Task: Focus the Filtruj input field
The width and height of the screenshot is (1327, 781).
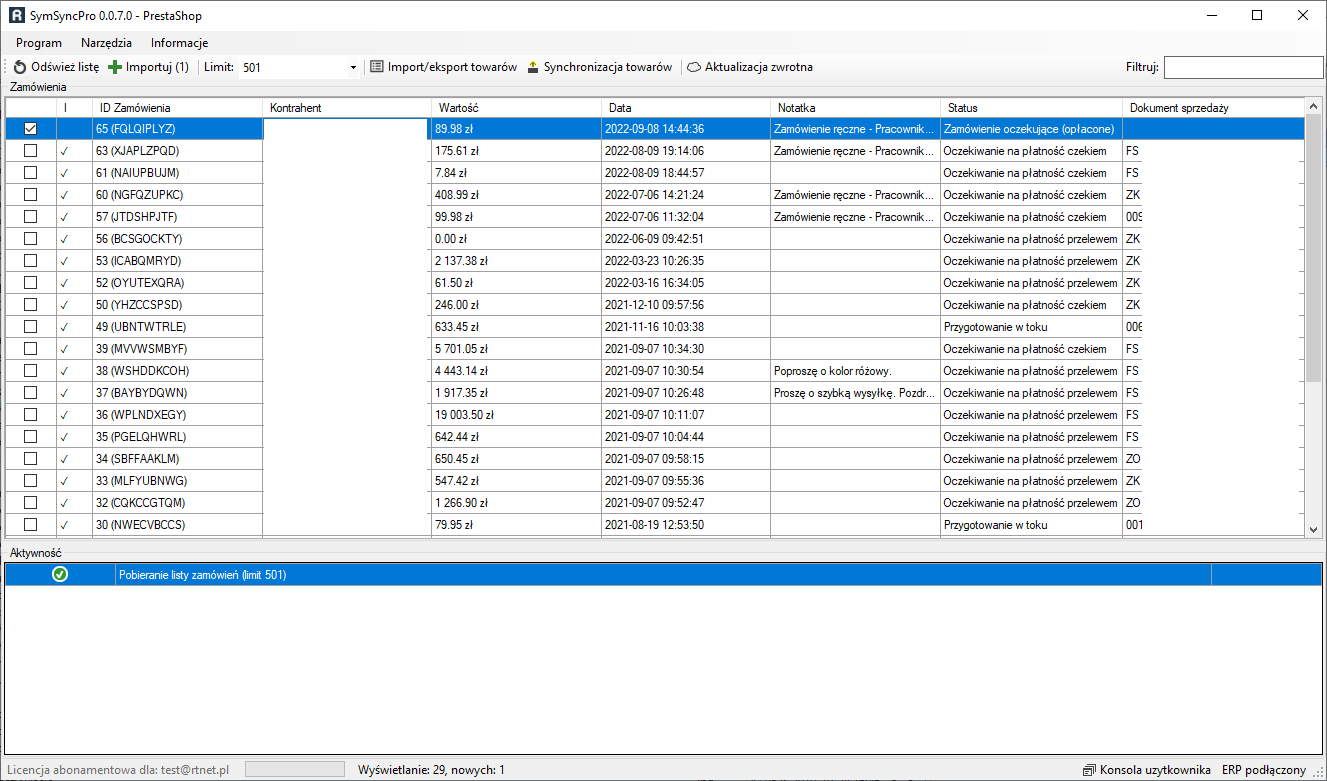Action: tap(1243, 67)
